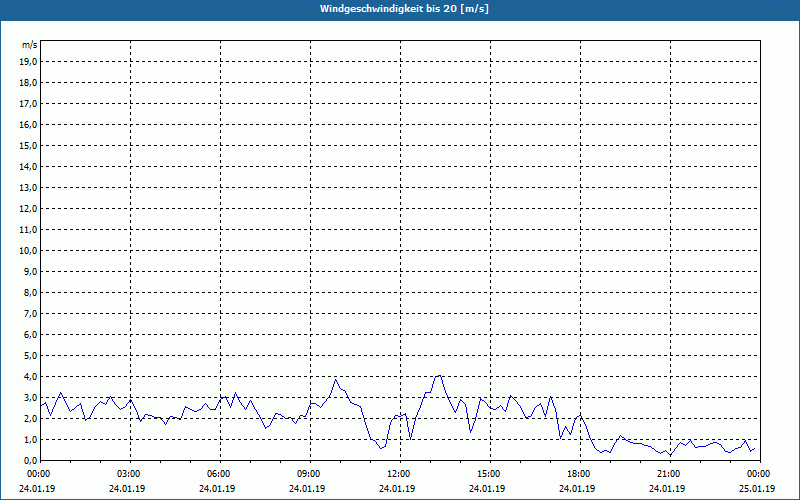Click the '24.01.19' date under 12:00

[x=397, y=489]
